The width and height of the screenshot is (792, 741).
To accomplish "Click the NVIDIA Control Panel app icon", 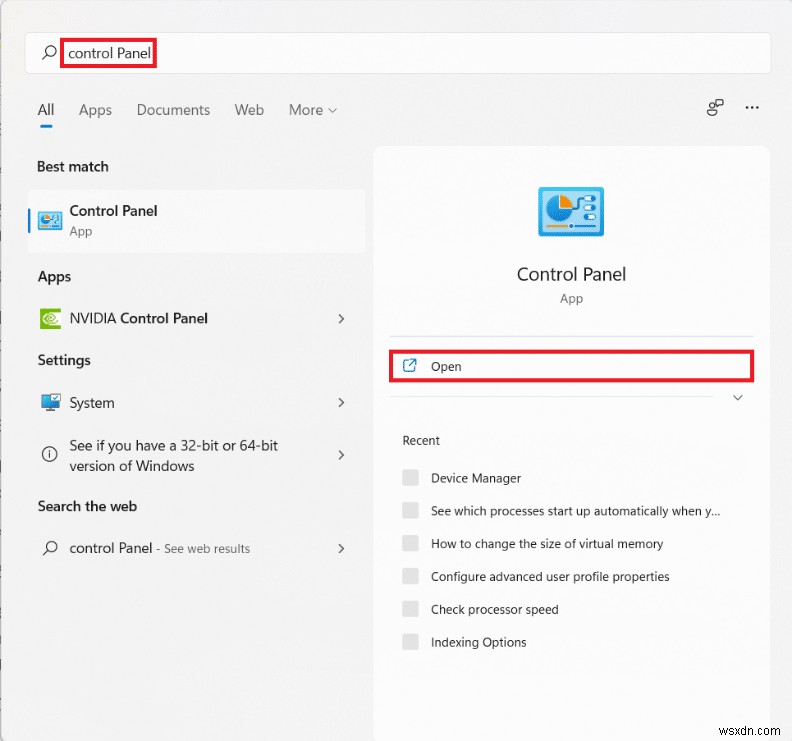I will pyautogui.click(x=50, y=318).
